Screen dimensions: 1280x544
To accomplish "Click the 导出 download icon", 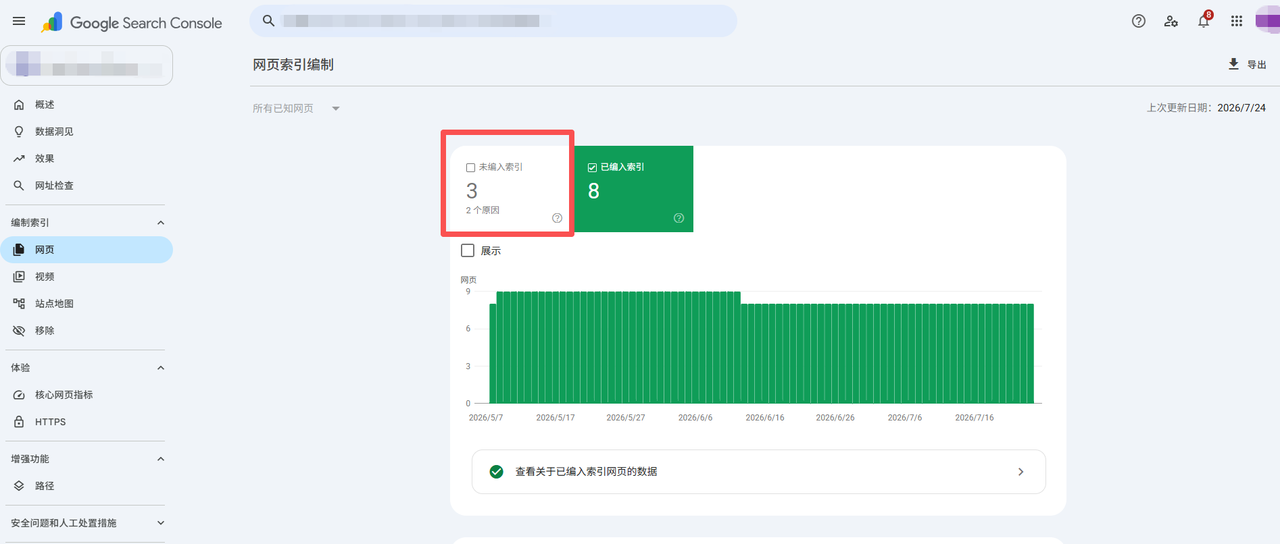I will point(1233,64).
